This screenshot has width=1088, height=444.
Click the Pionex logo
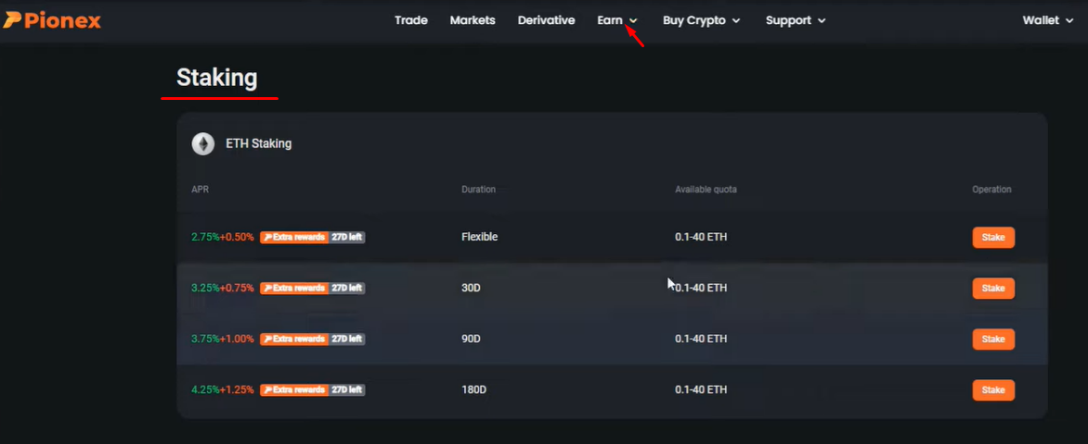[x=52, y=21]
